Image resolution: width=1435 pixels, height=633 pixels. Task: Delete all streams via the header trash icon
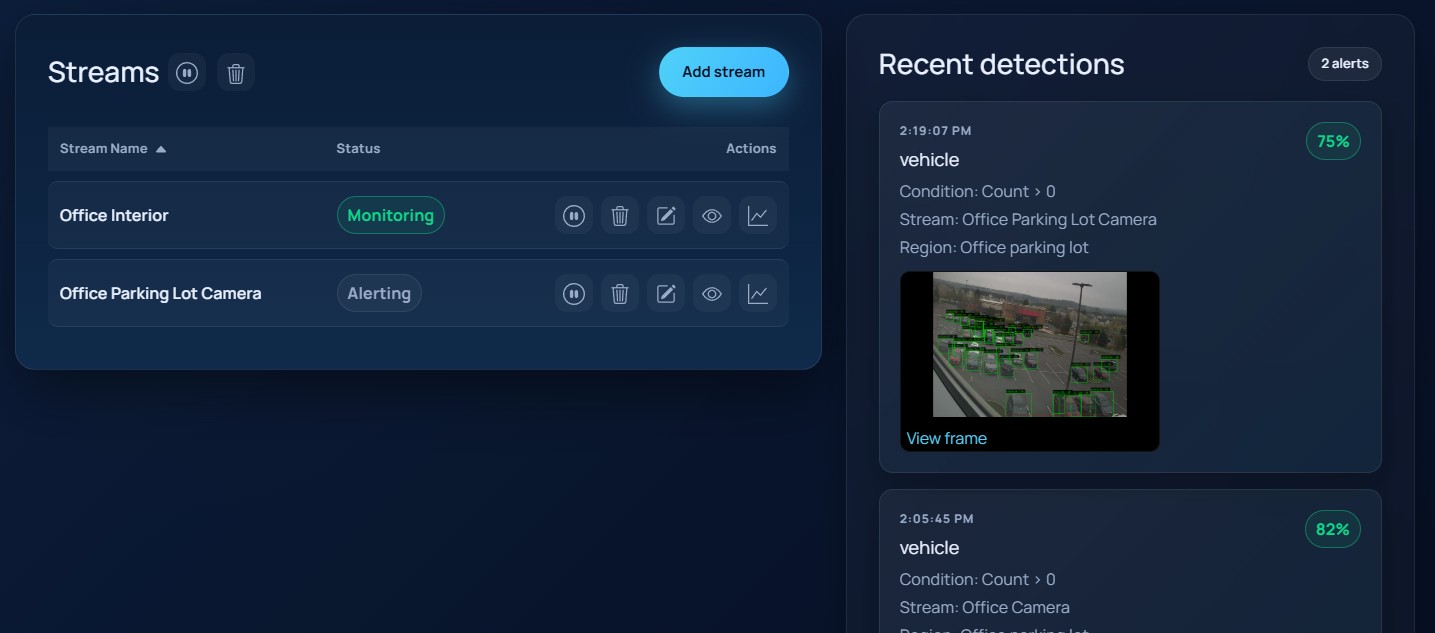236,72
